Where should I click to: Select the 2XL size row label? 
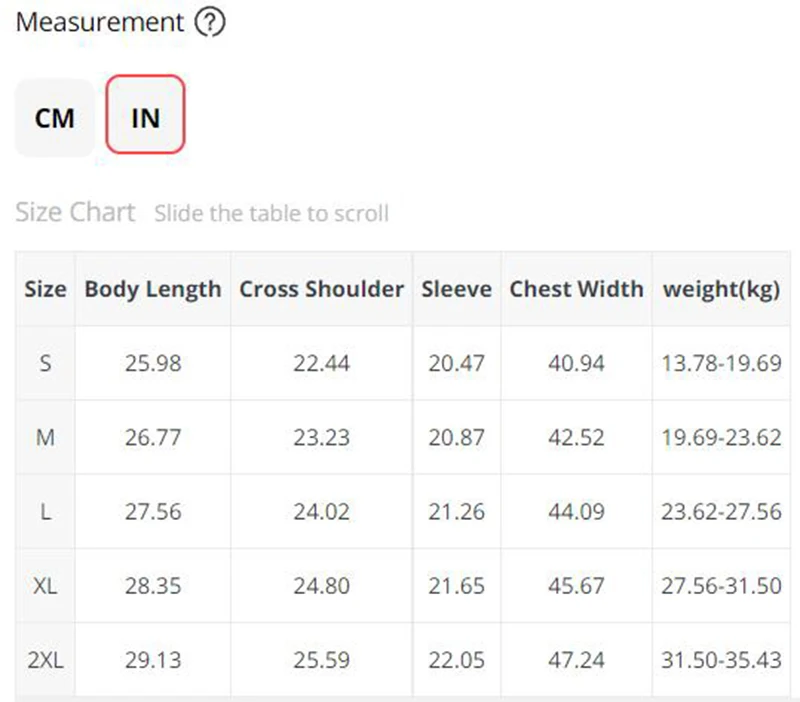[45, 660]
